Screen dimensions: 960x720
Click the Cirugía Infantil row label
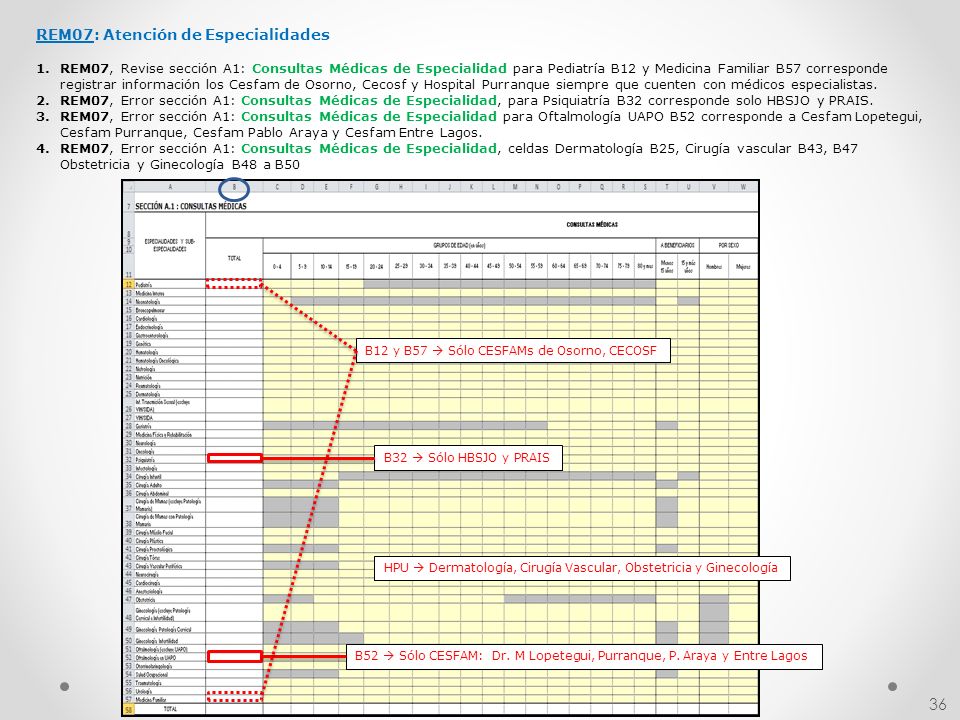[170, 476]
